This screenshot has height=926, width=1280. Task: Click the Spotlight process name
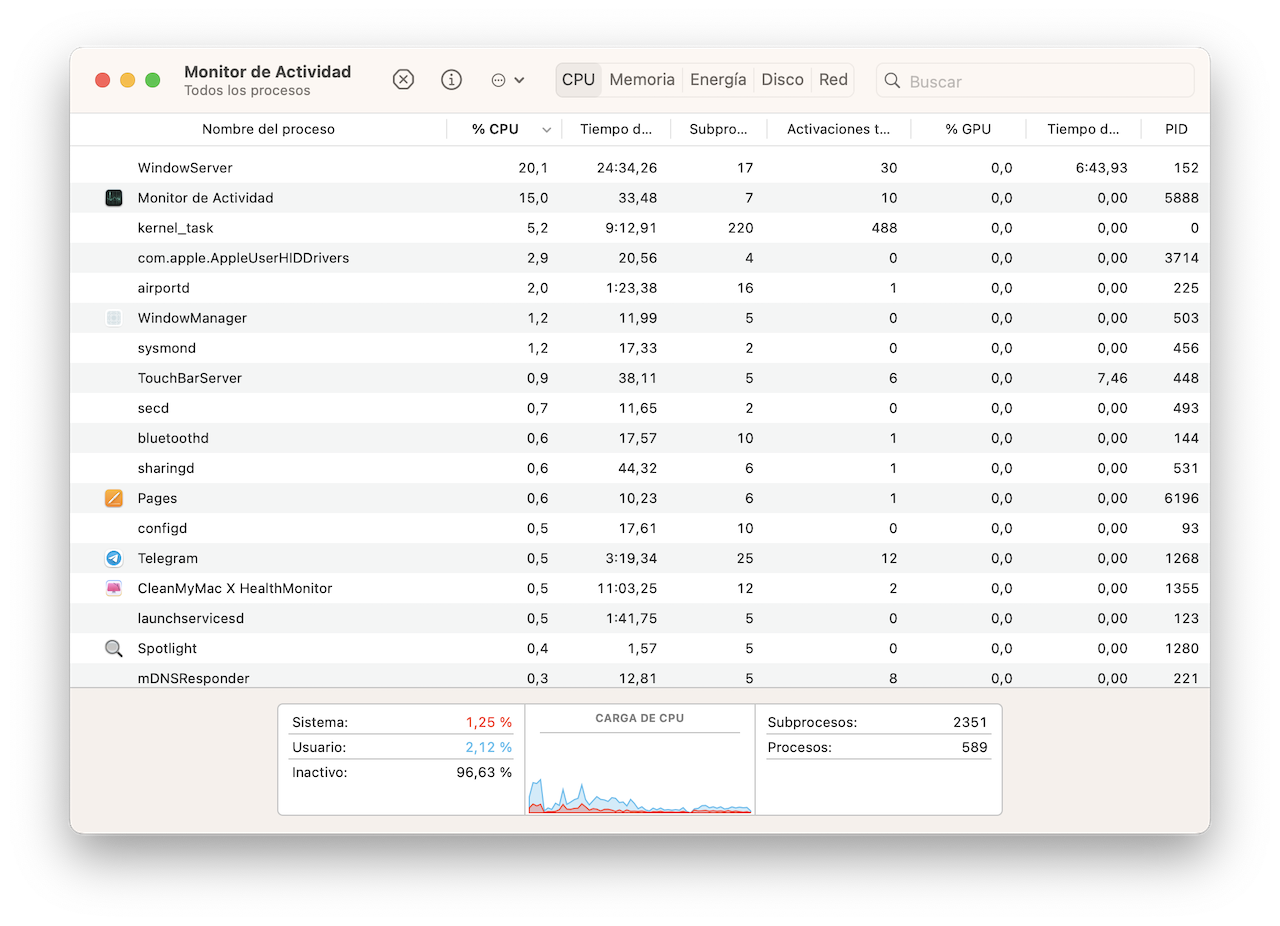(167, 648)
